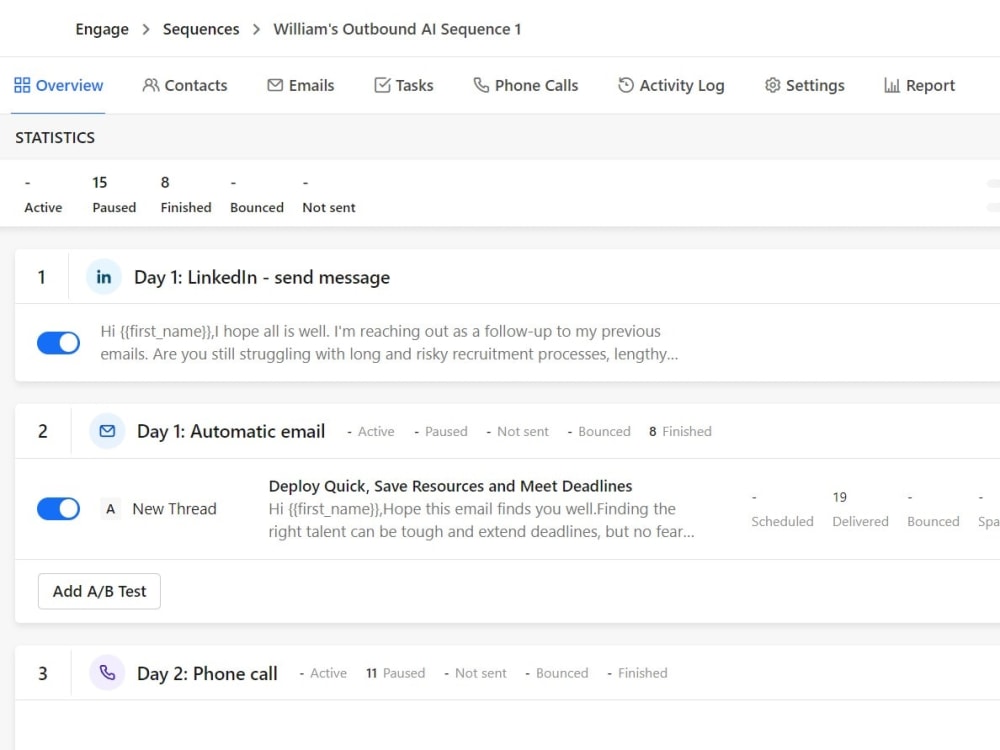Click 11 Paused in Phone call header
The height and width of the screenshot is (750, 1000).
[395, 673]
